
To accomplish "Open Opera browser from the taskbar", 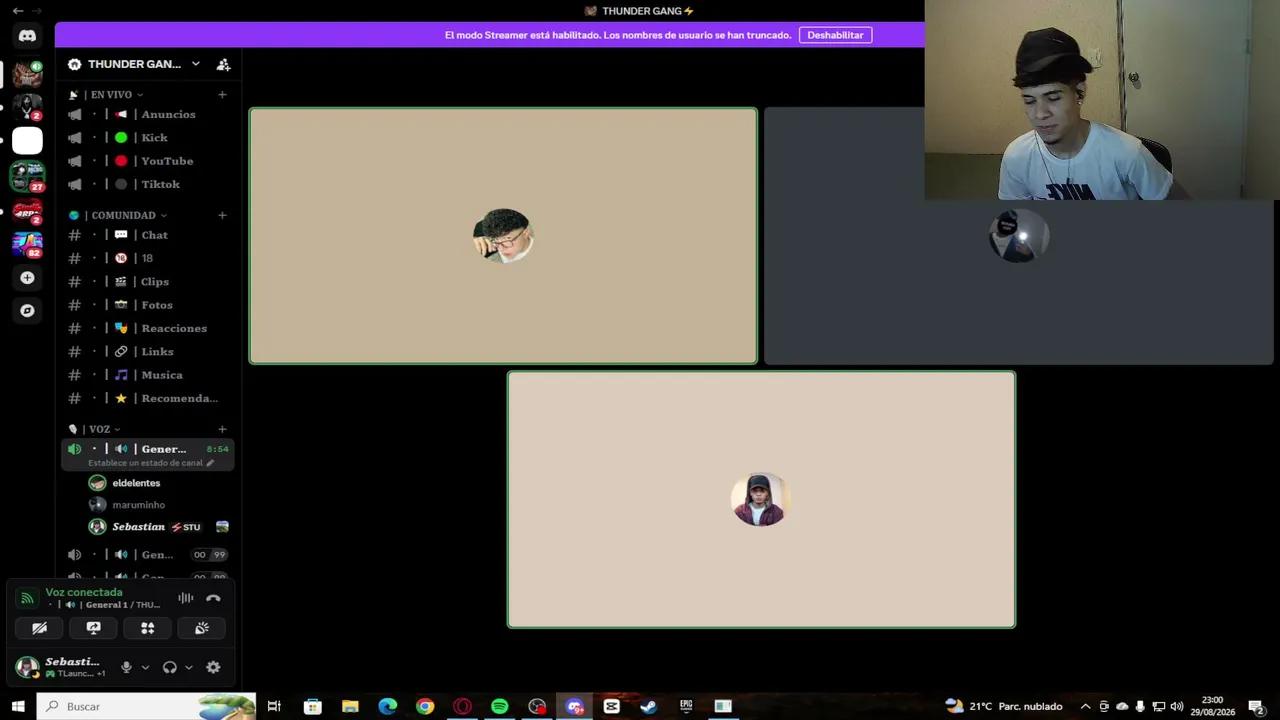I will point(462,706).
